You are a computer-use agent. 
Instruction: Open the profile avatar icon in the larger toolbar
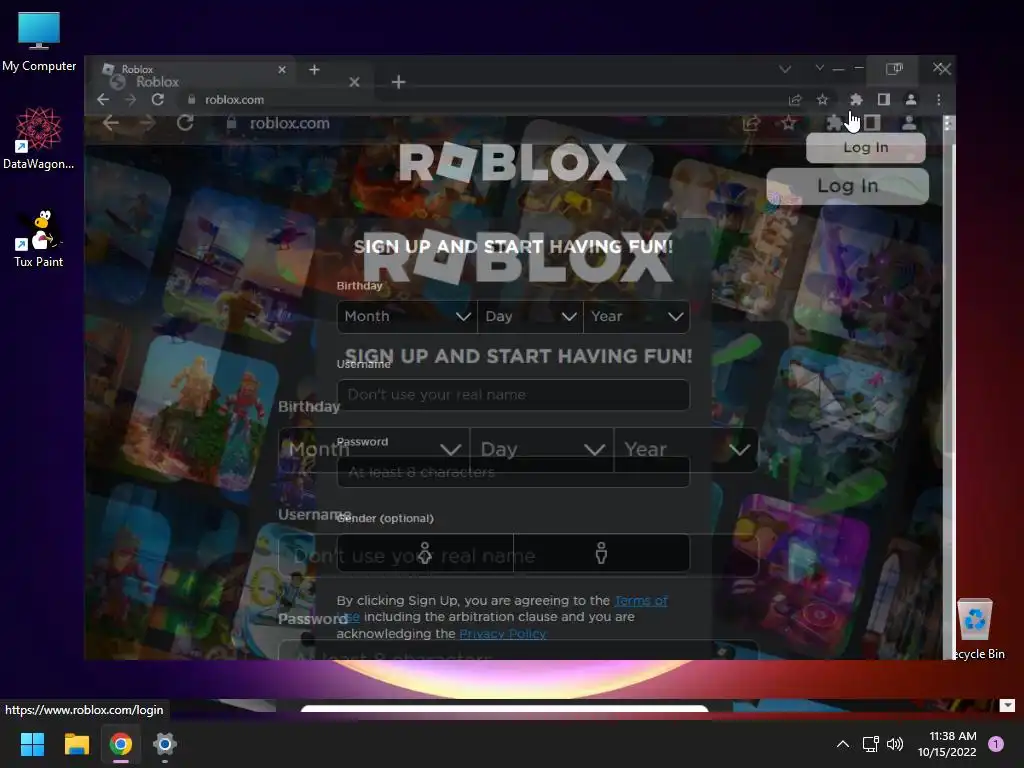click(908, 123)
